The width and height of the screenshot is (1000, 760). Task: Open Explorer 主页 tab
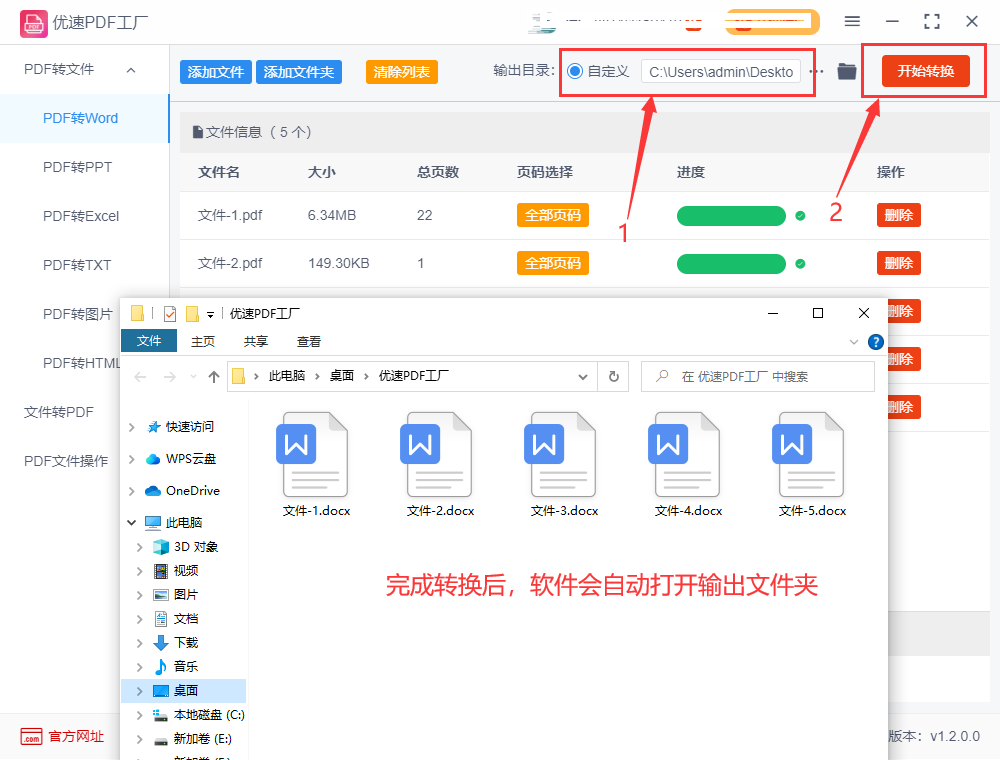click(x=203, y=342)
